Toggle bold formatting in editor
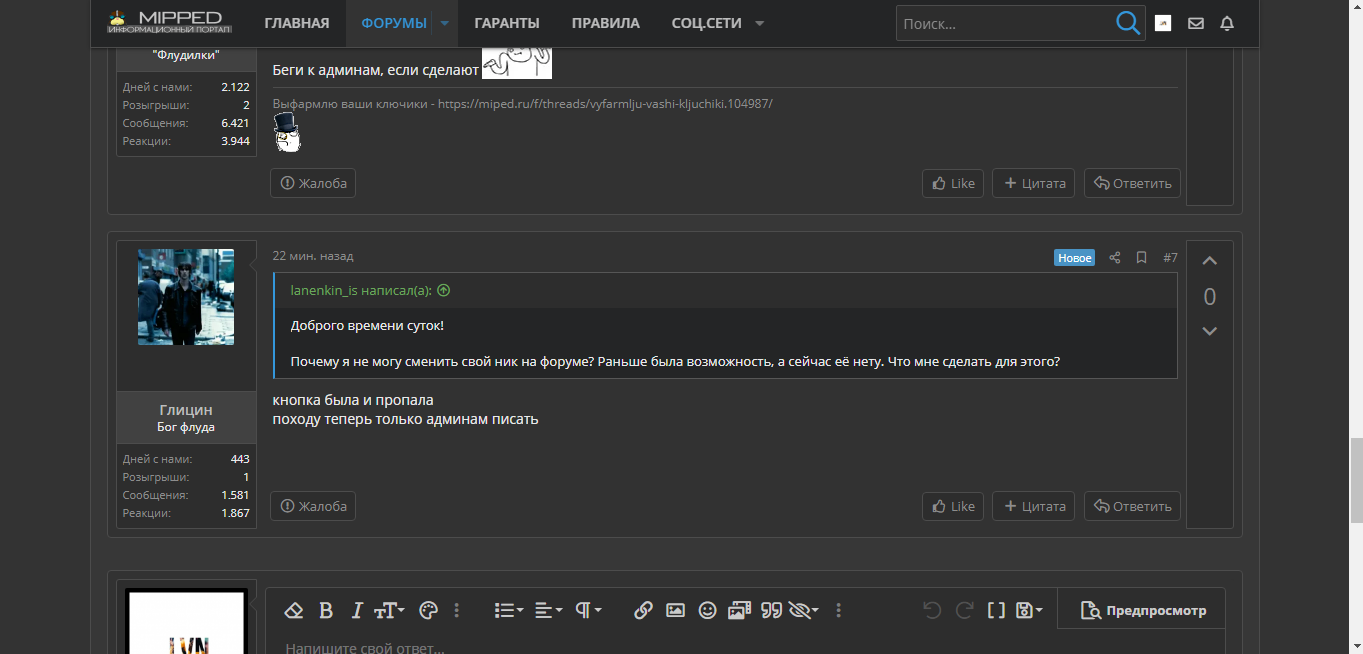 [325, 610]
